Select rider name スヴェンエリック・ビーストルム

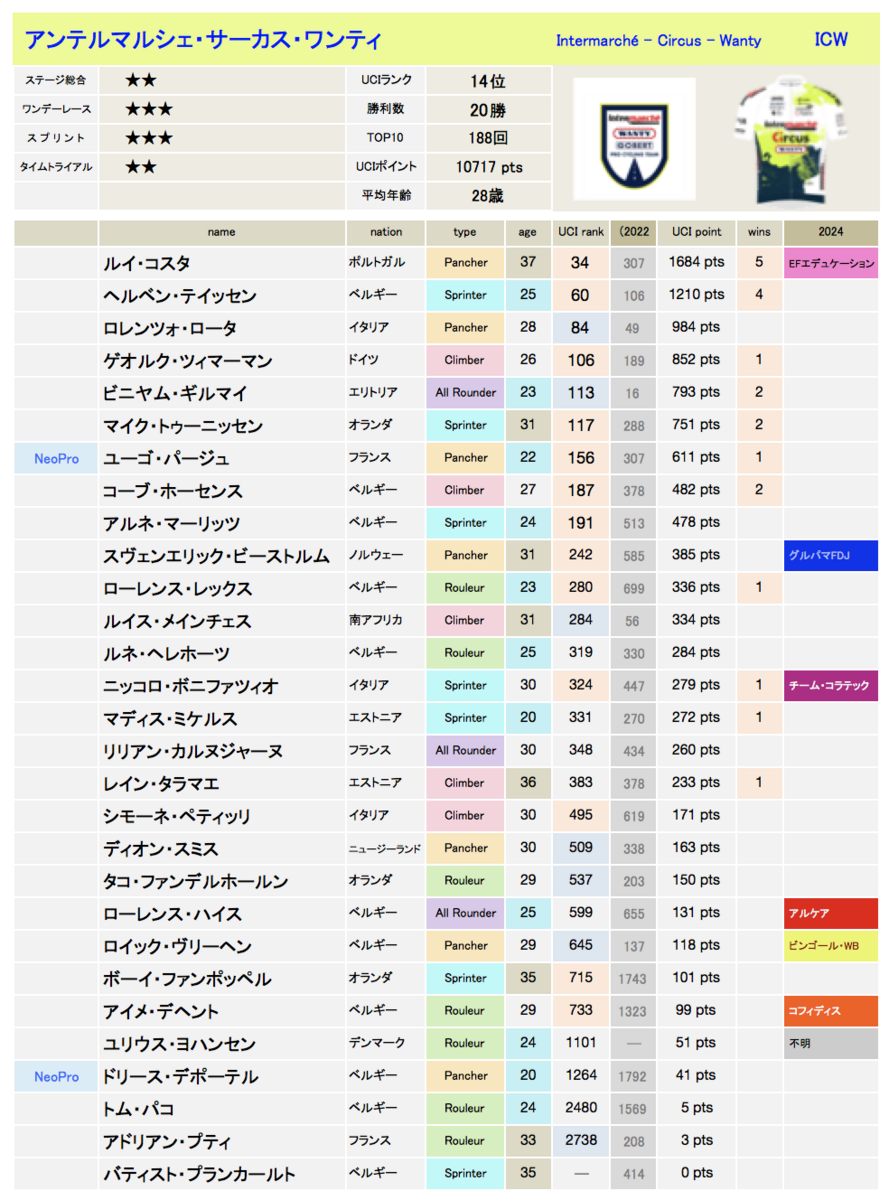click(216, 556)
